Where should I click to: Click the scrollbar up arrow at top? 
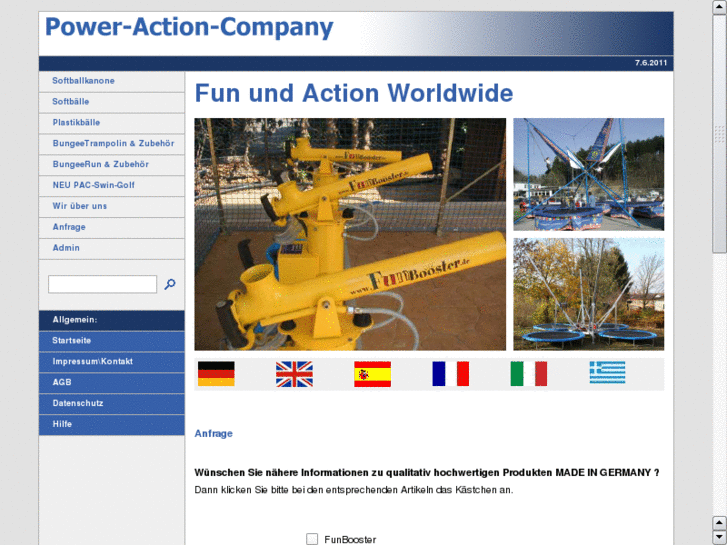[x=719, y=7]
